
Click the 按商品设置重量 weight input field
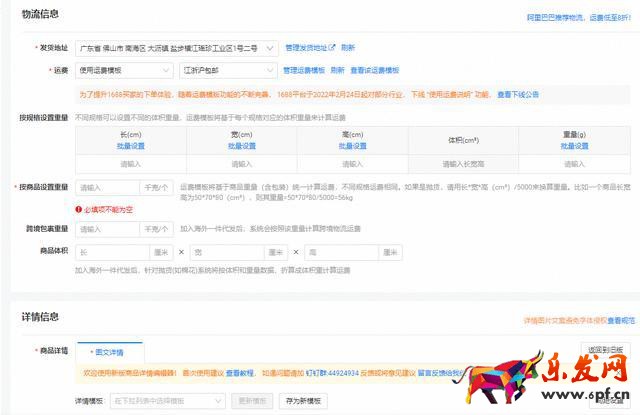[x=107, y=187]
